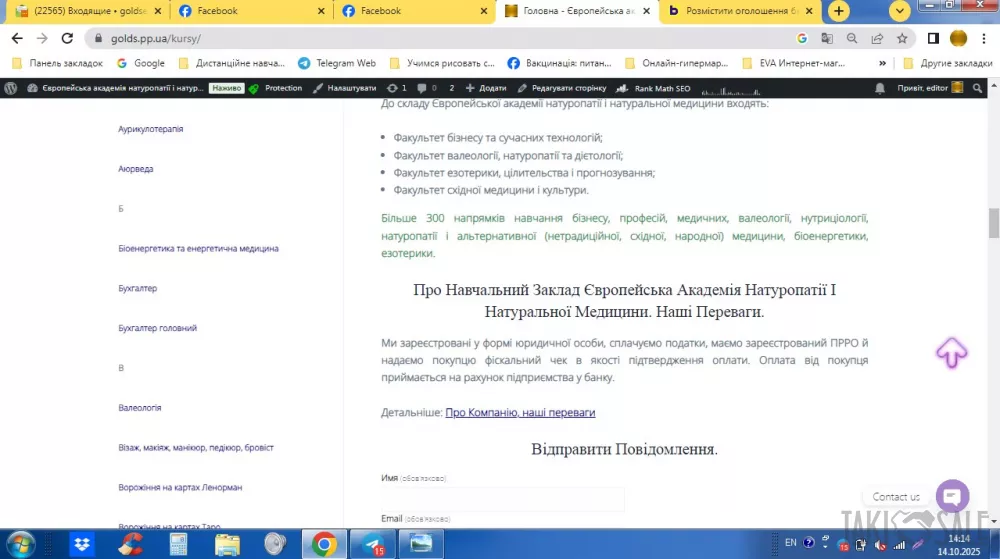Screen dimensions: 1000x559
Task: Open the Contact us chat bubble
Action: (952, 496)
